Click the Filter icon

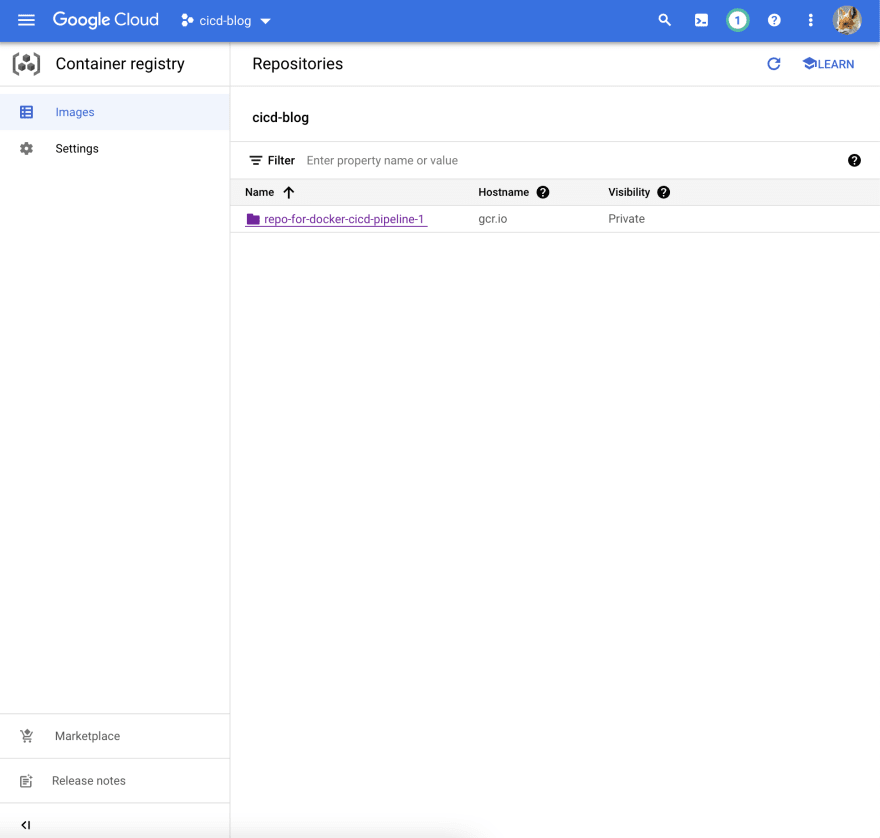point(255,161)
